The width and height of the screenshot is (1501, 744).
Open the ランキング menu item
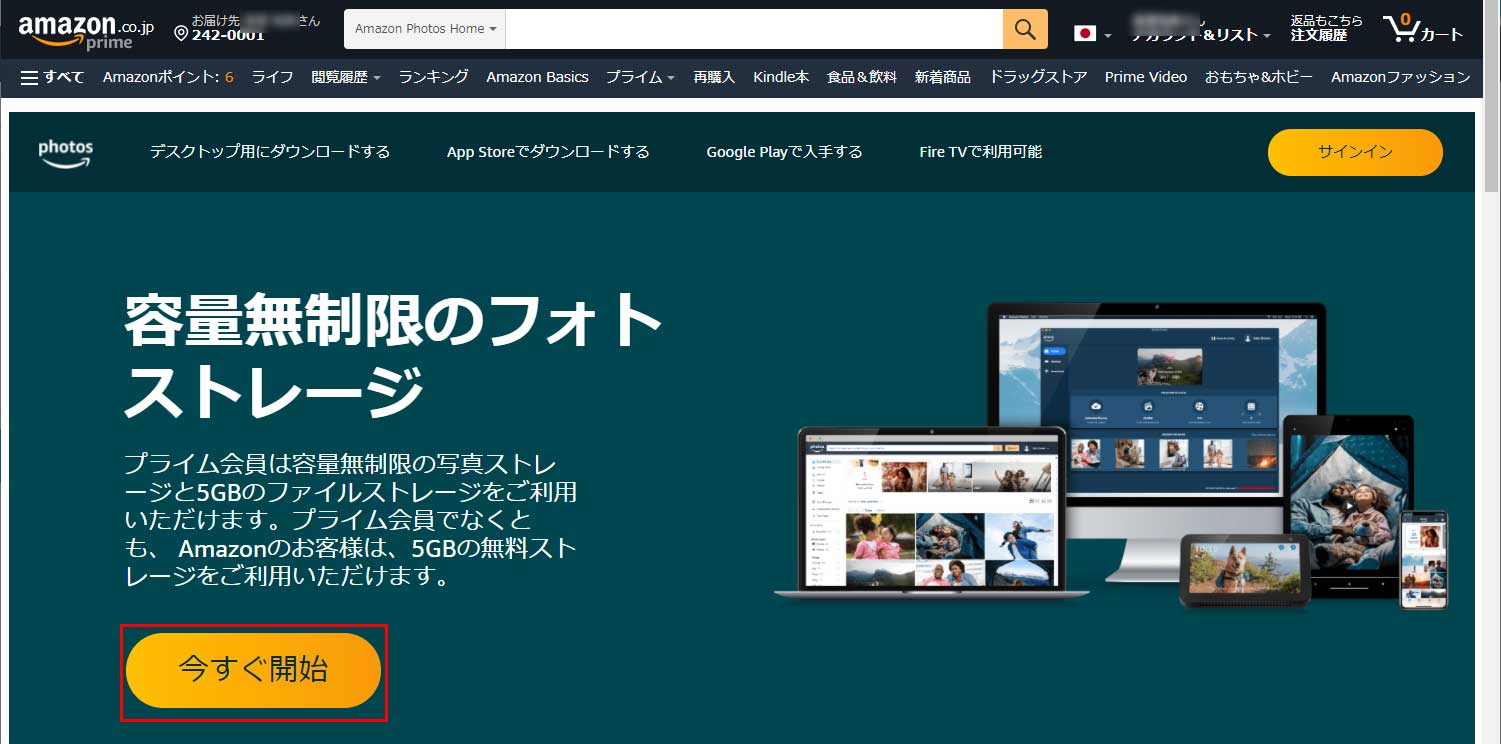pyautogui.click(x=433, y=77)
